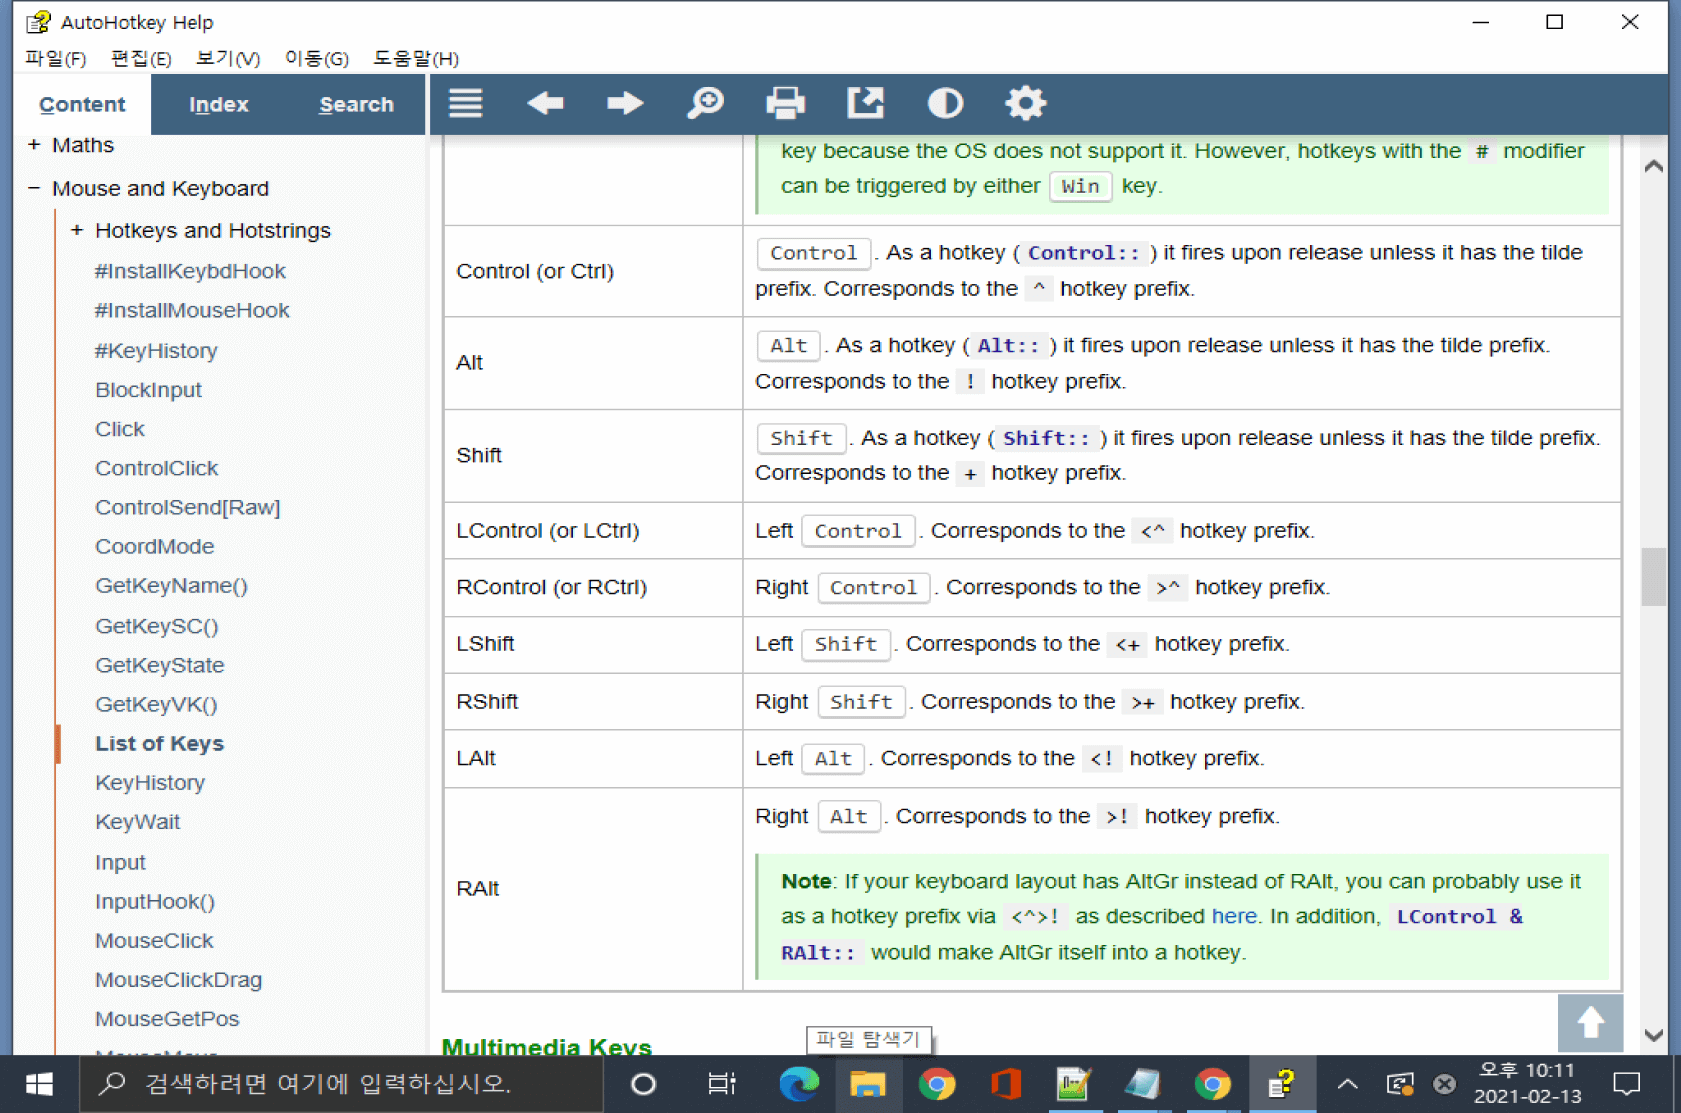Collapse the Mouse and Keyboard section
The width and height of the screenshot is (1681, 1113).
34,188
